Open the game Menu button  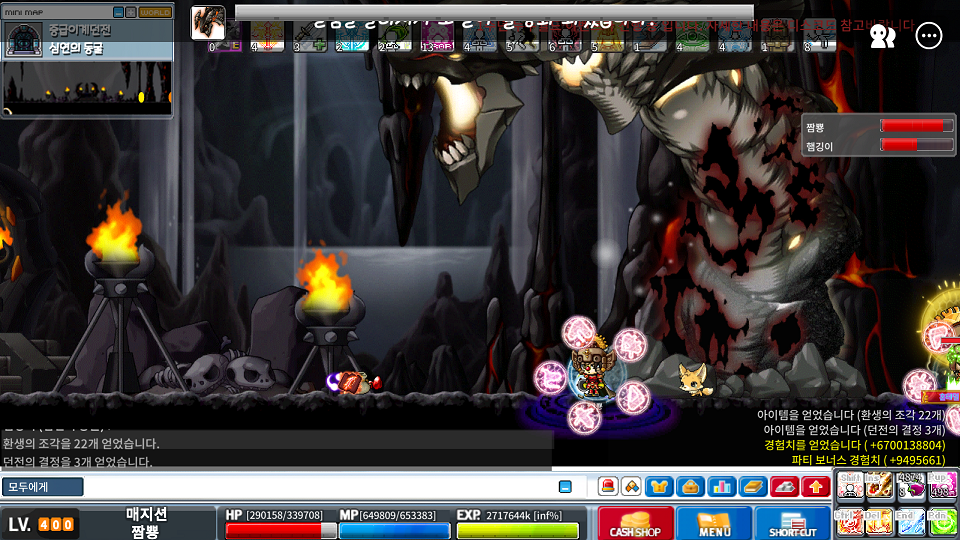coord(714,523)
